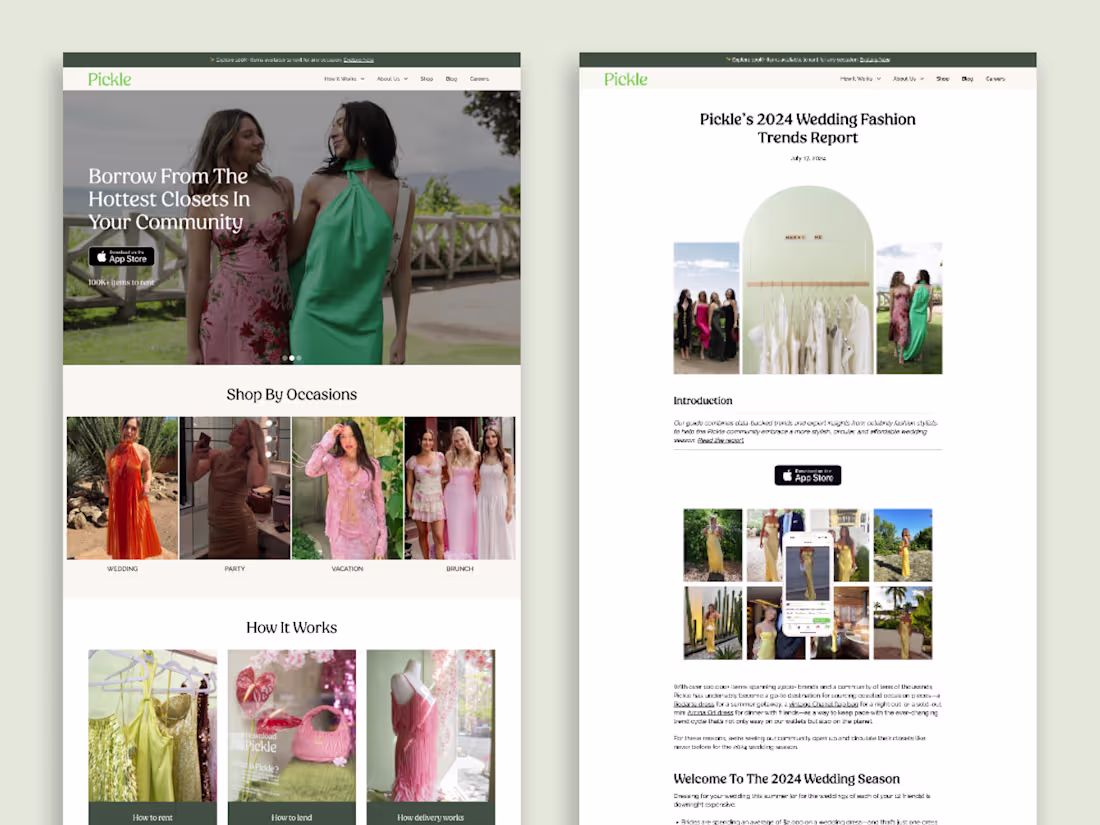The width and height of the screenshot is (1100, 825).
Task: Open the WEDDING occasion category
Action: tap(122, 488)
